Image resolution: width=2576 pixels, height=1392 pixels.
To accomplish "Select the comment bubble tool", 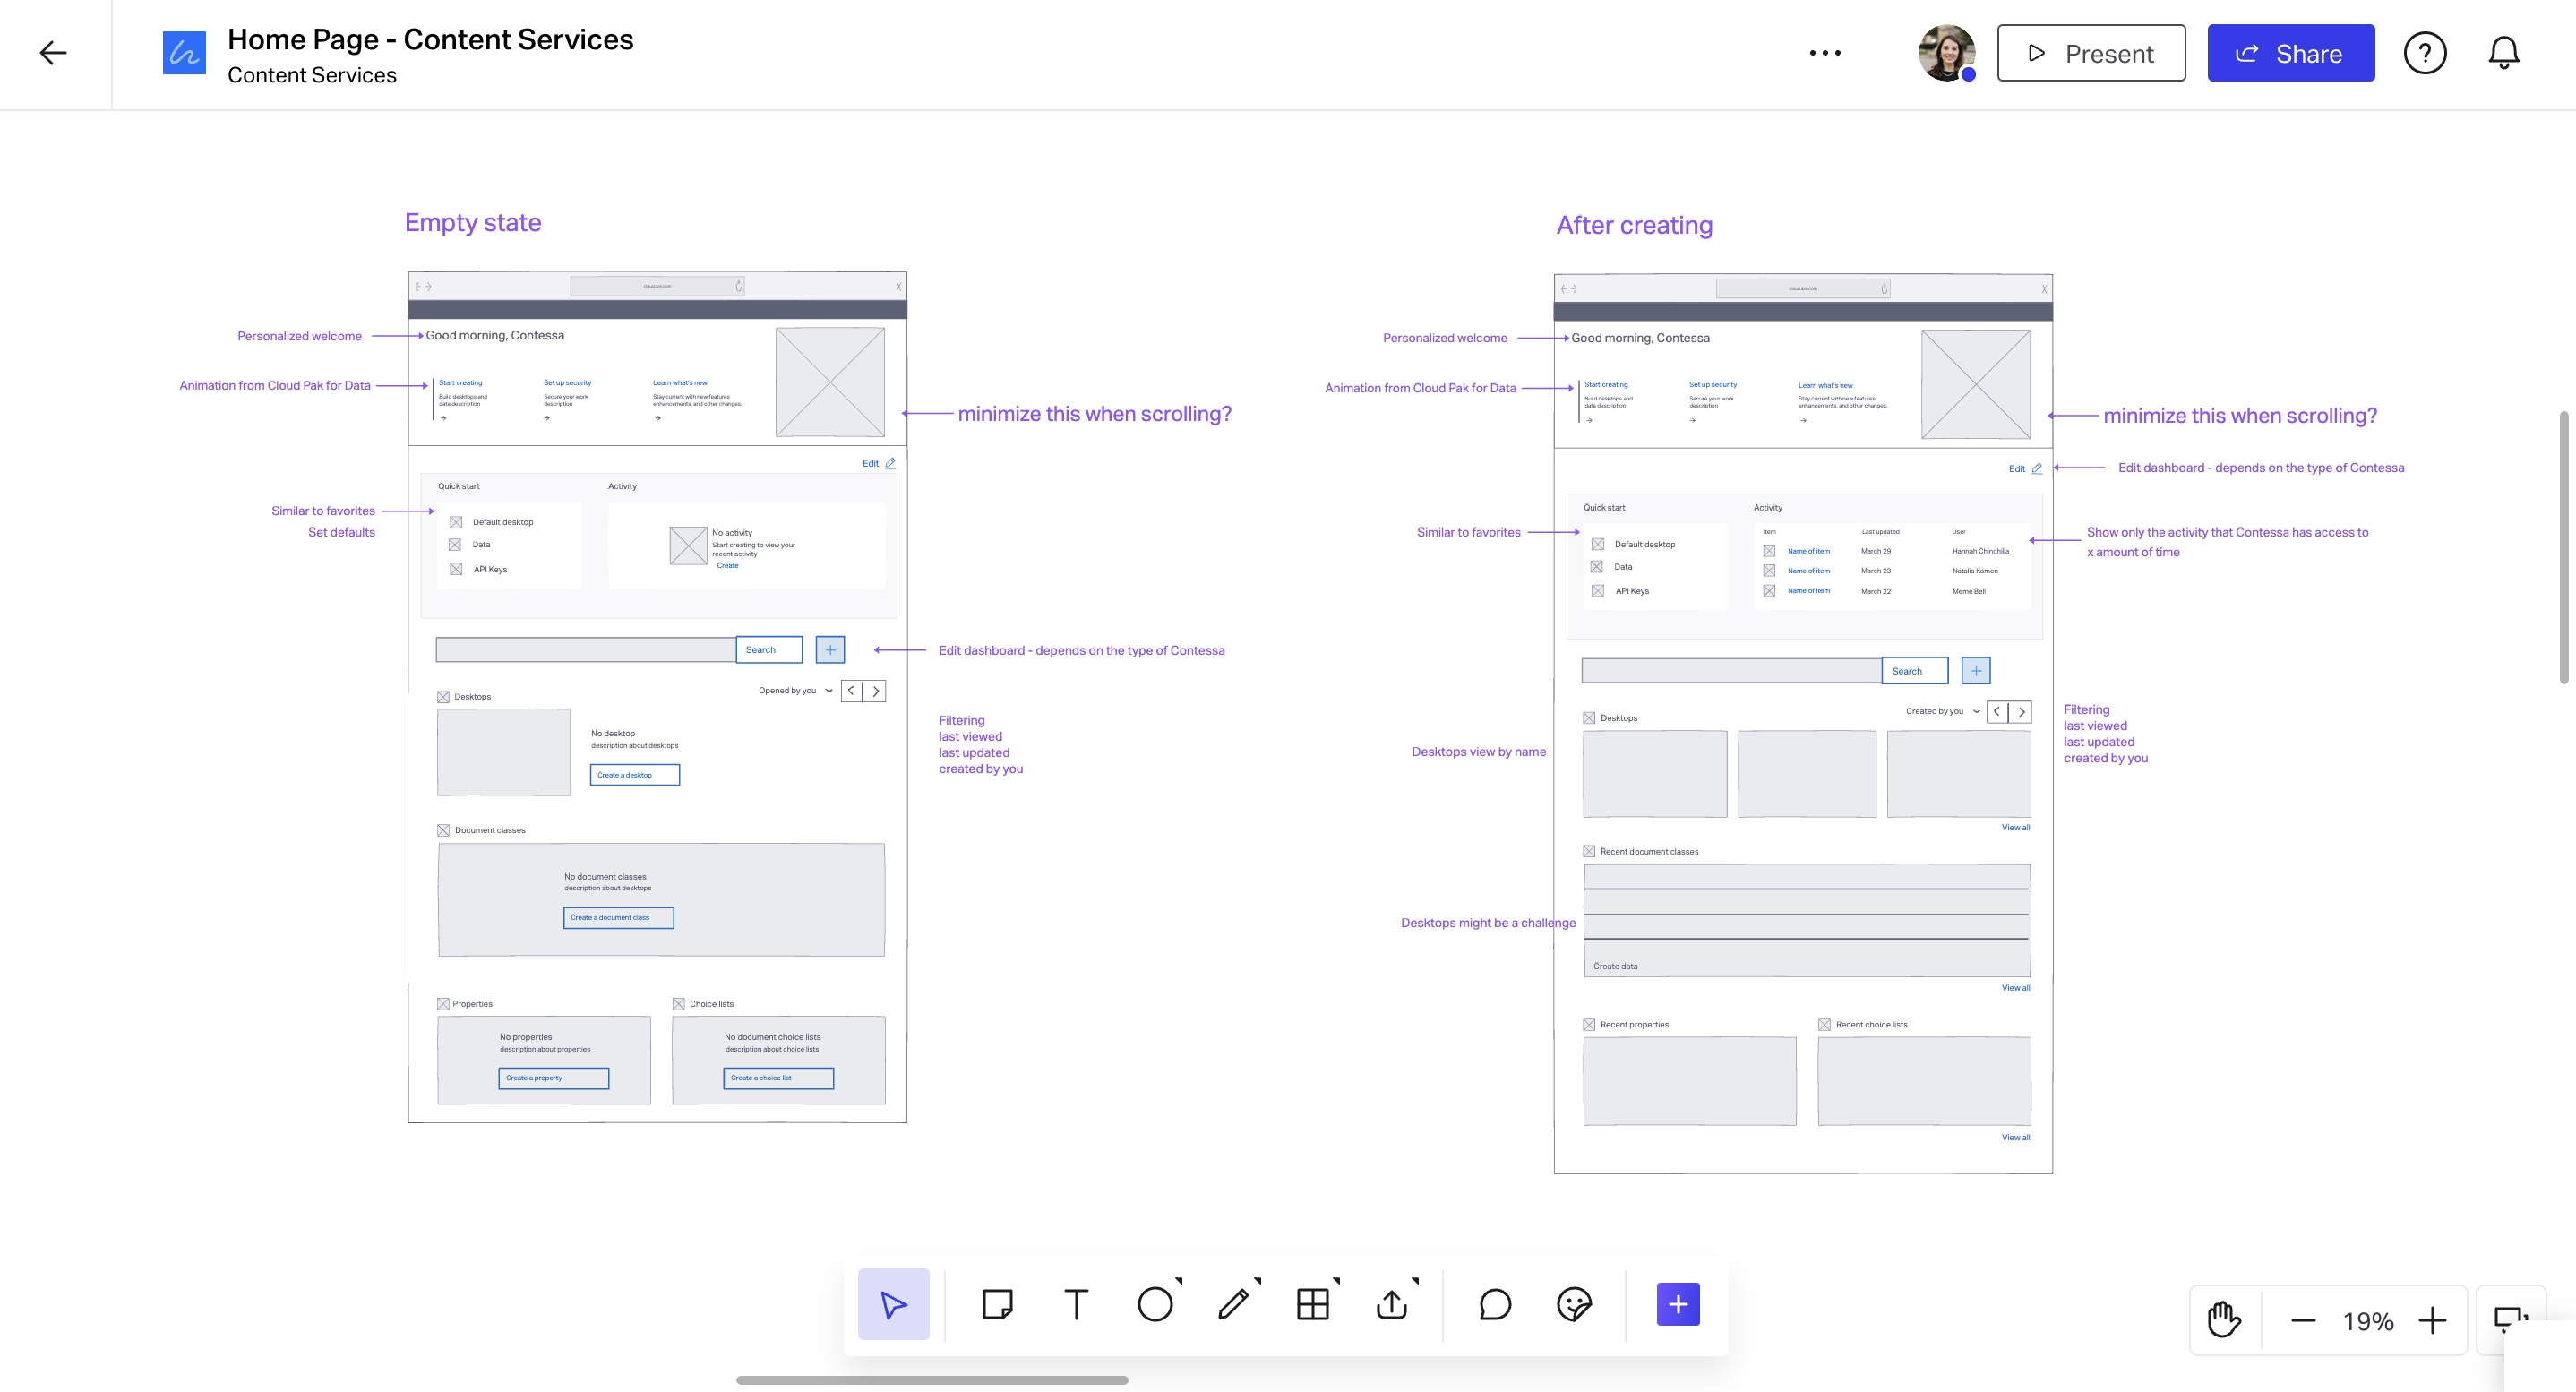I will point(1495,1304).
